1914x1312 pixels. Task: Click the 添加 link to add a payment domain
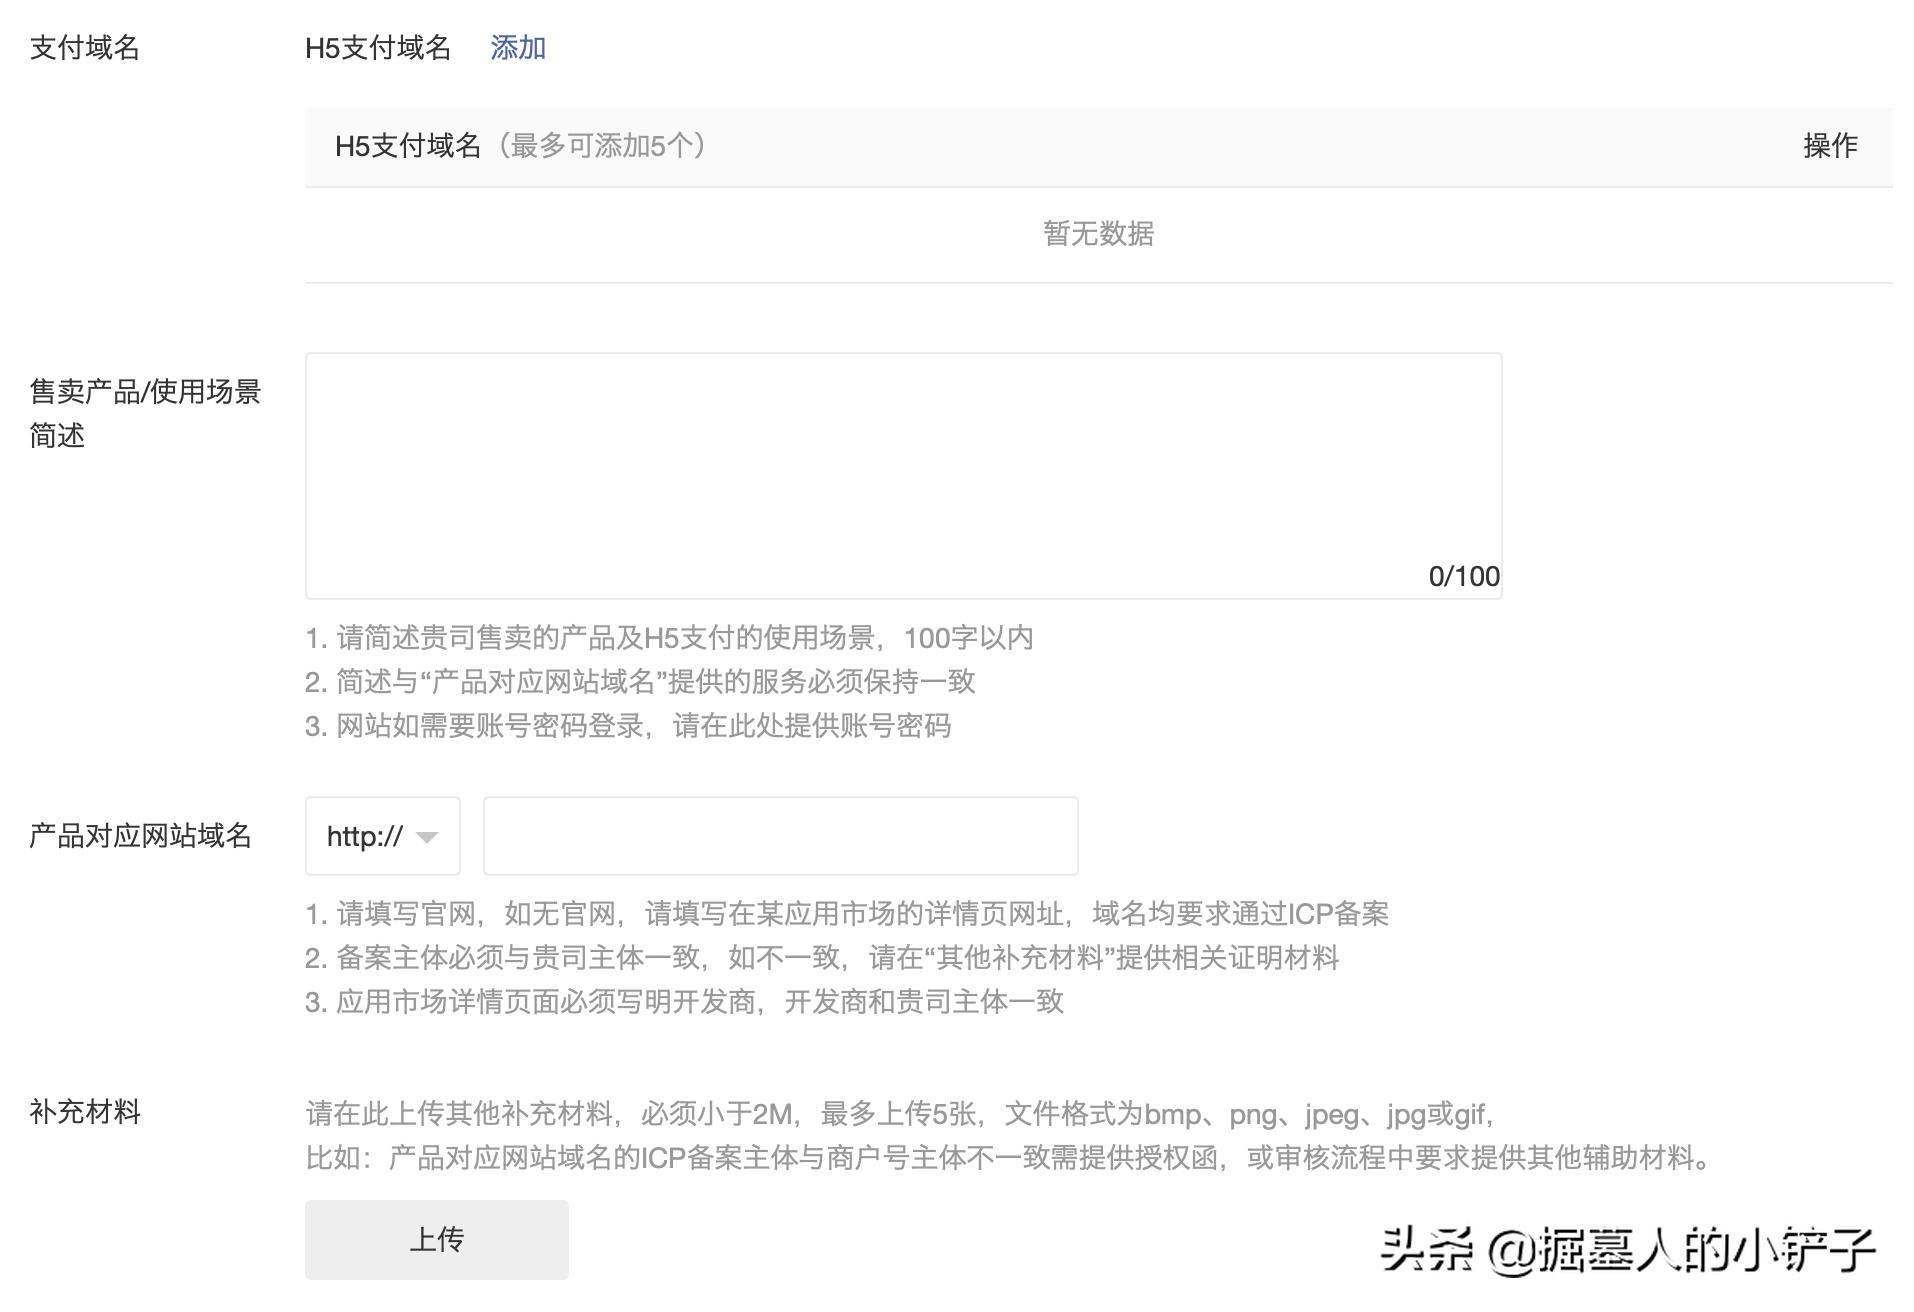pyautogui.click(x=517, y=48)
